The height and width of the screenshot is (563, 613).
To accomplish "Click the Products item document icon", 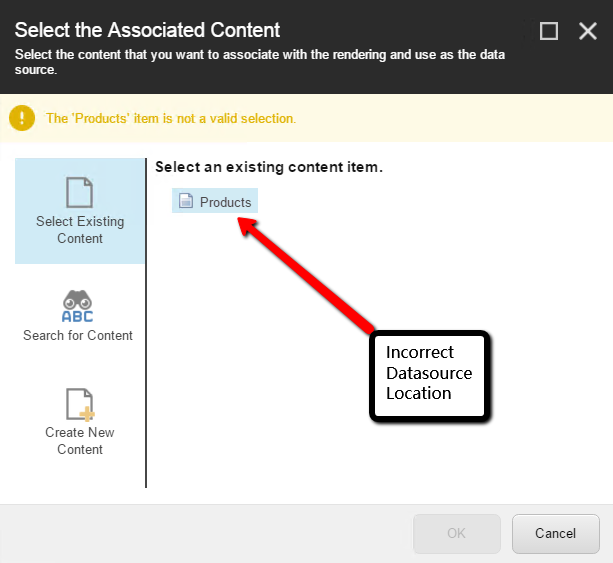I will click(186, 200).
